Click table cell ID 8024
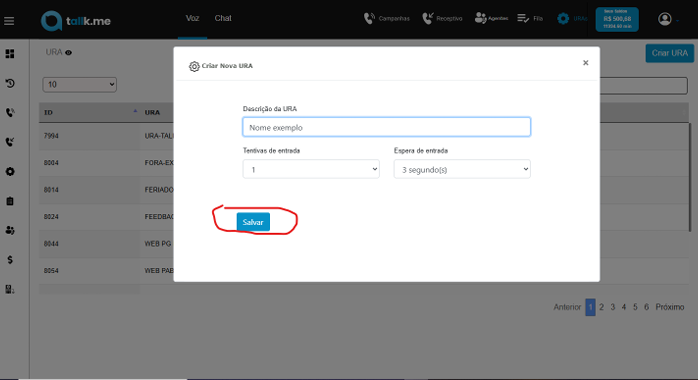 pyautogui.click(x=51, y=217)
